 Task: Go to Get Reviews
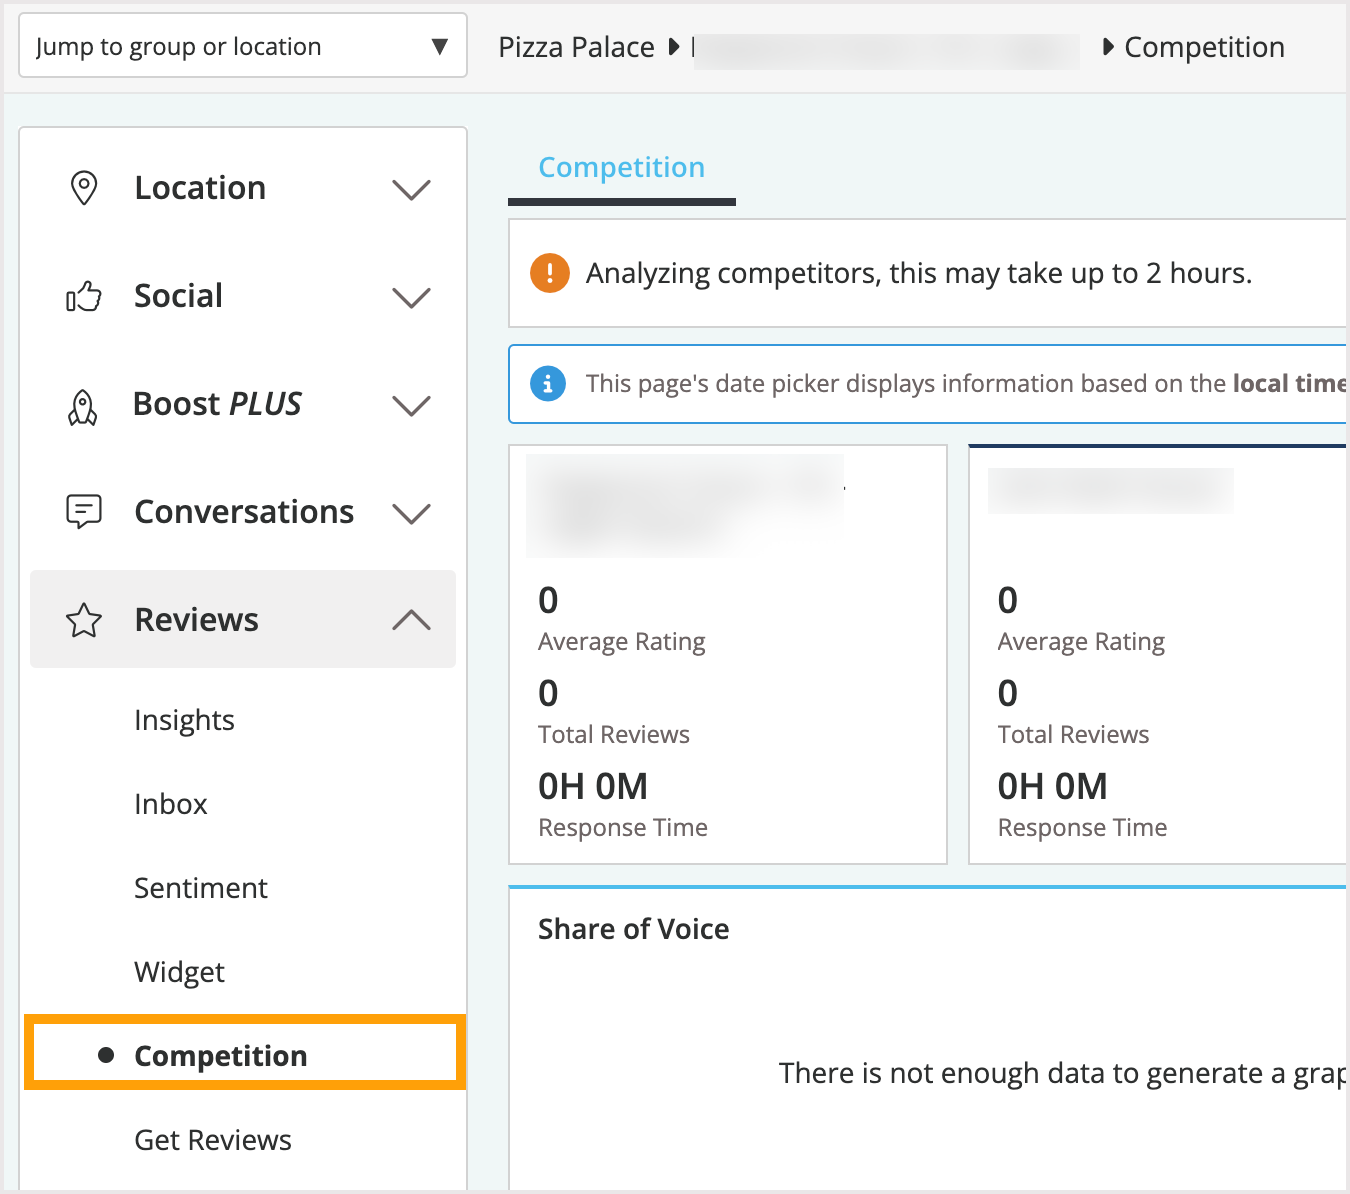[x=212, y=1139]
